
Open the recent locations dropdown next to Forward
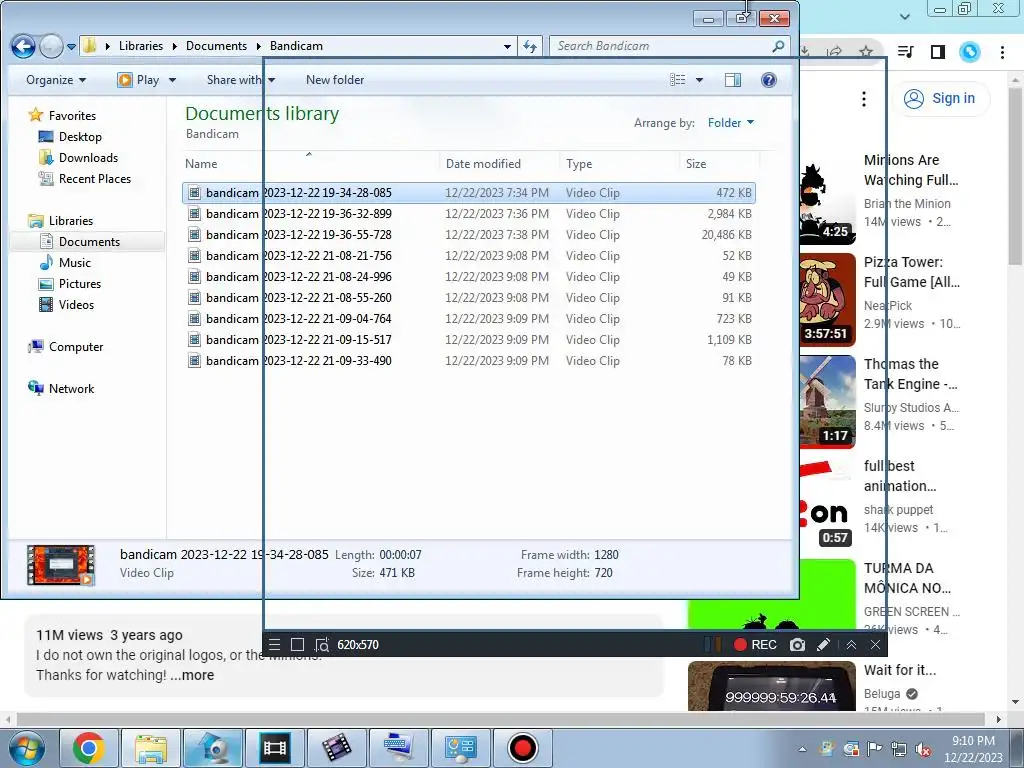[71, 47]
